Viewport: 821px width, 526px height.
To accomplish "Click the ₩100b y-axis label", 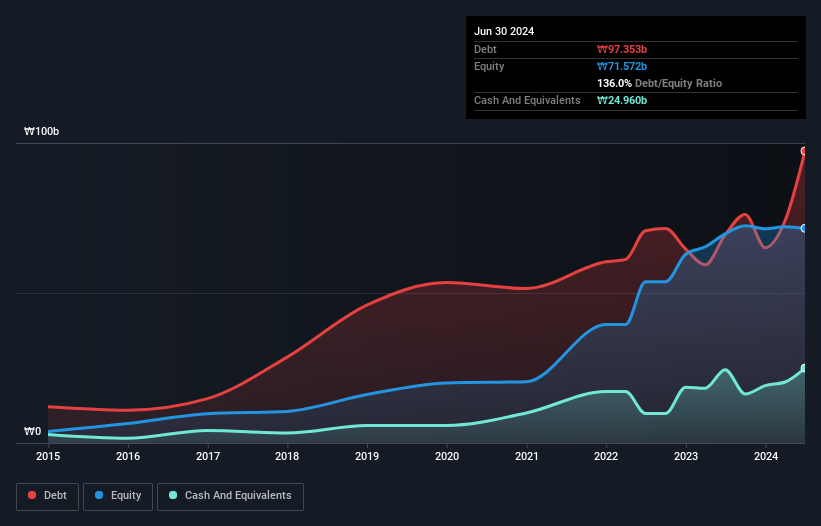I will tap(41, 131).
